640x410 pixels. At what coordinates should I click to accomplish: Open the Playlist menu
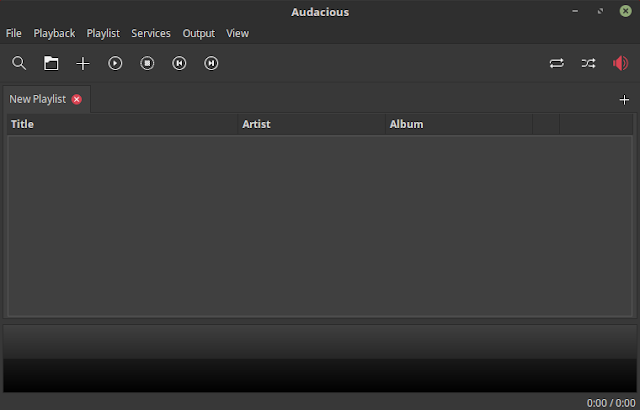(103, 33)
